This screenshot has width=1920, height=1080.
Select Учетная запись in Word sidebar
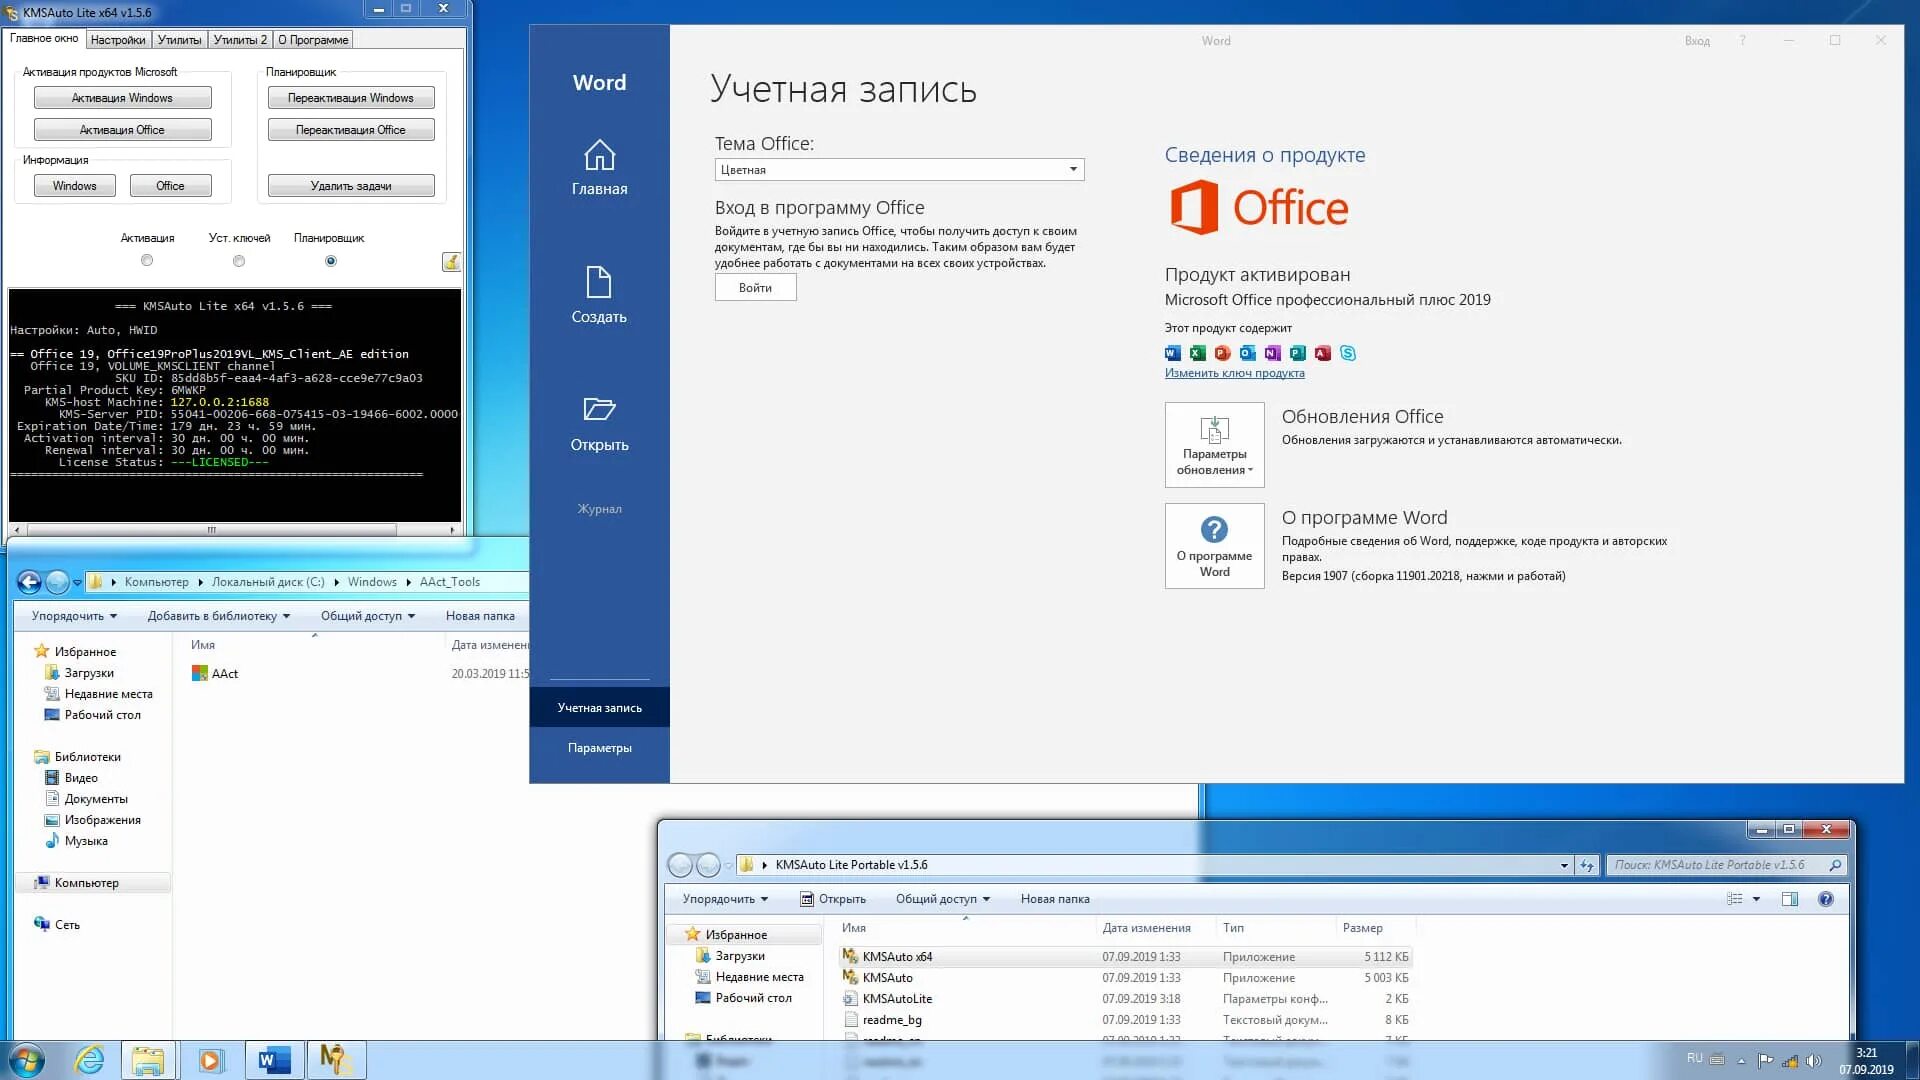[x=599, y=708]
